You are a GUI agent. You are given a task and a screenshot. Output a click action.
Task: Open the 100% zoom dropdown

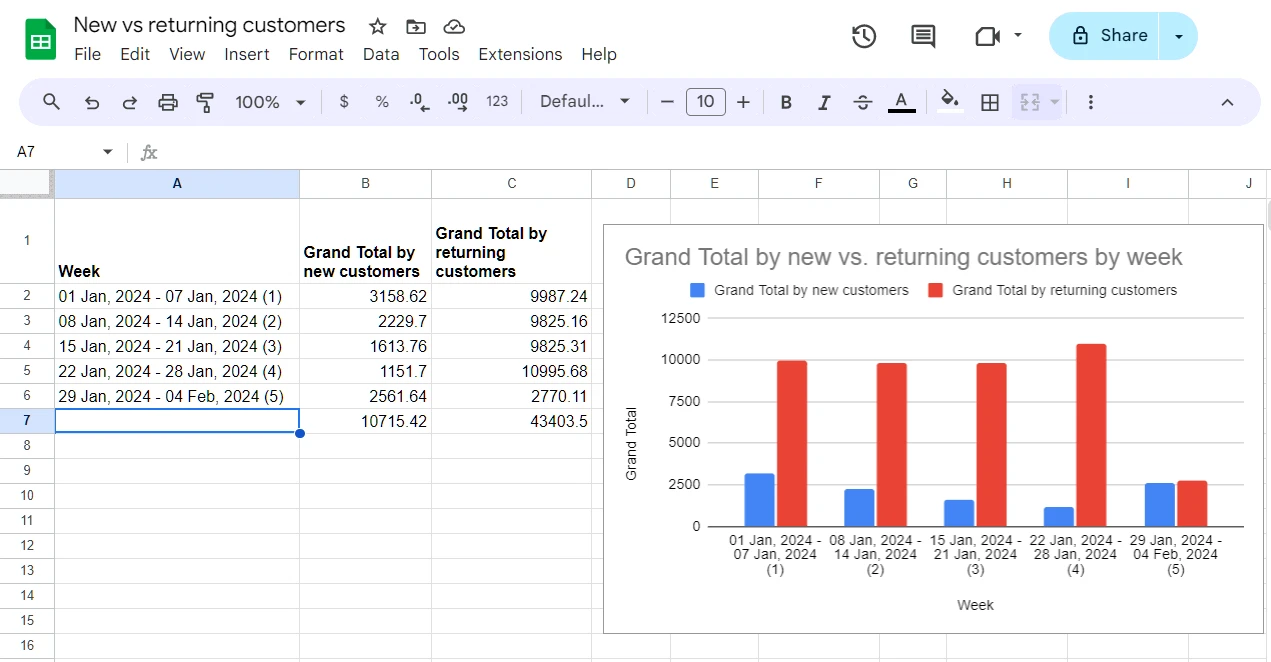270,102
